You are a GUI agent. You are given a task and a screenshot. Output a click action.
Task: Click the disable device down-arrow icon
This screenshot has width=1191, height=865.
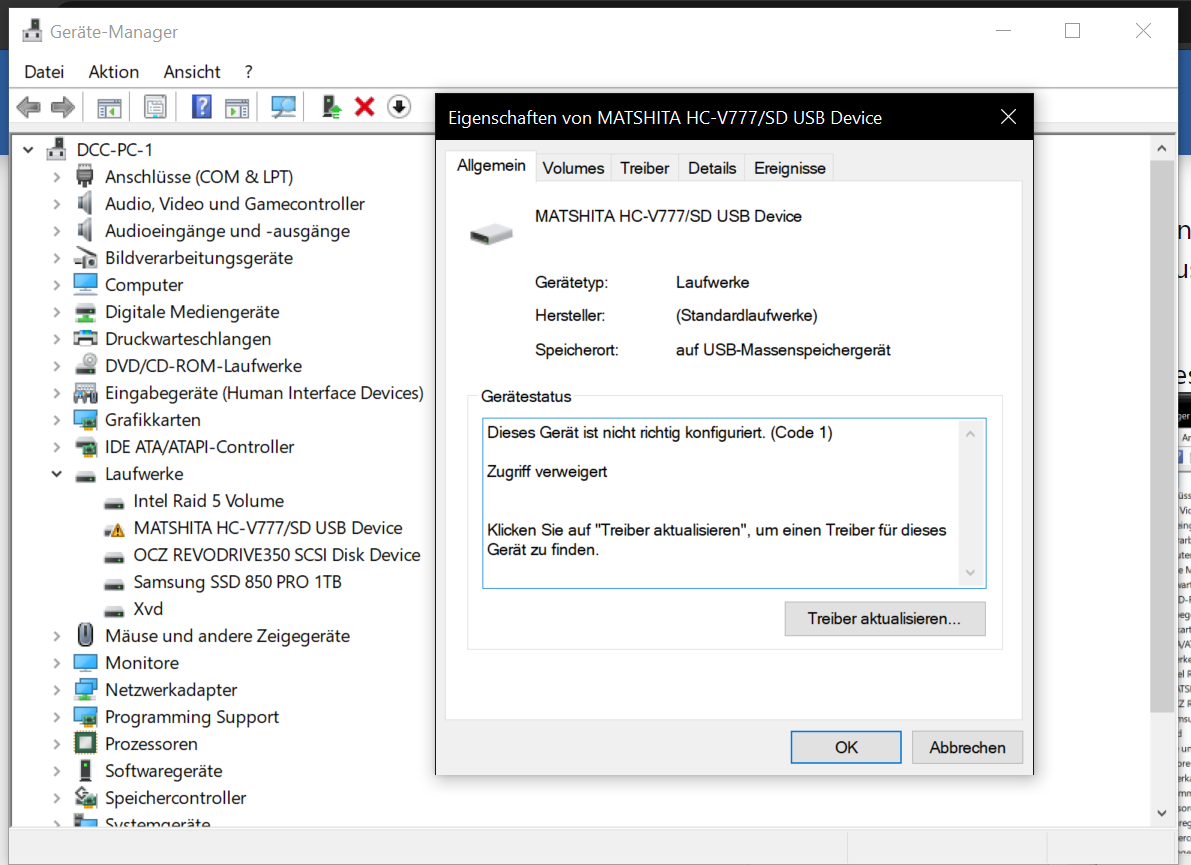399,106
